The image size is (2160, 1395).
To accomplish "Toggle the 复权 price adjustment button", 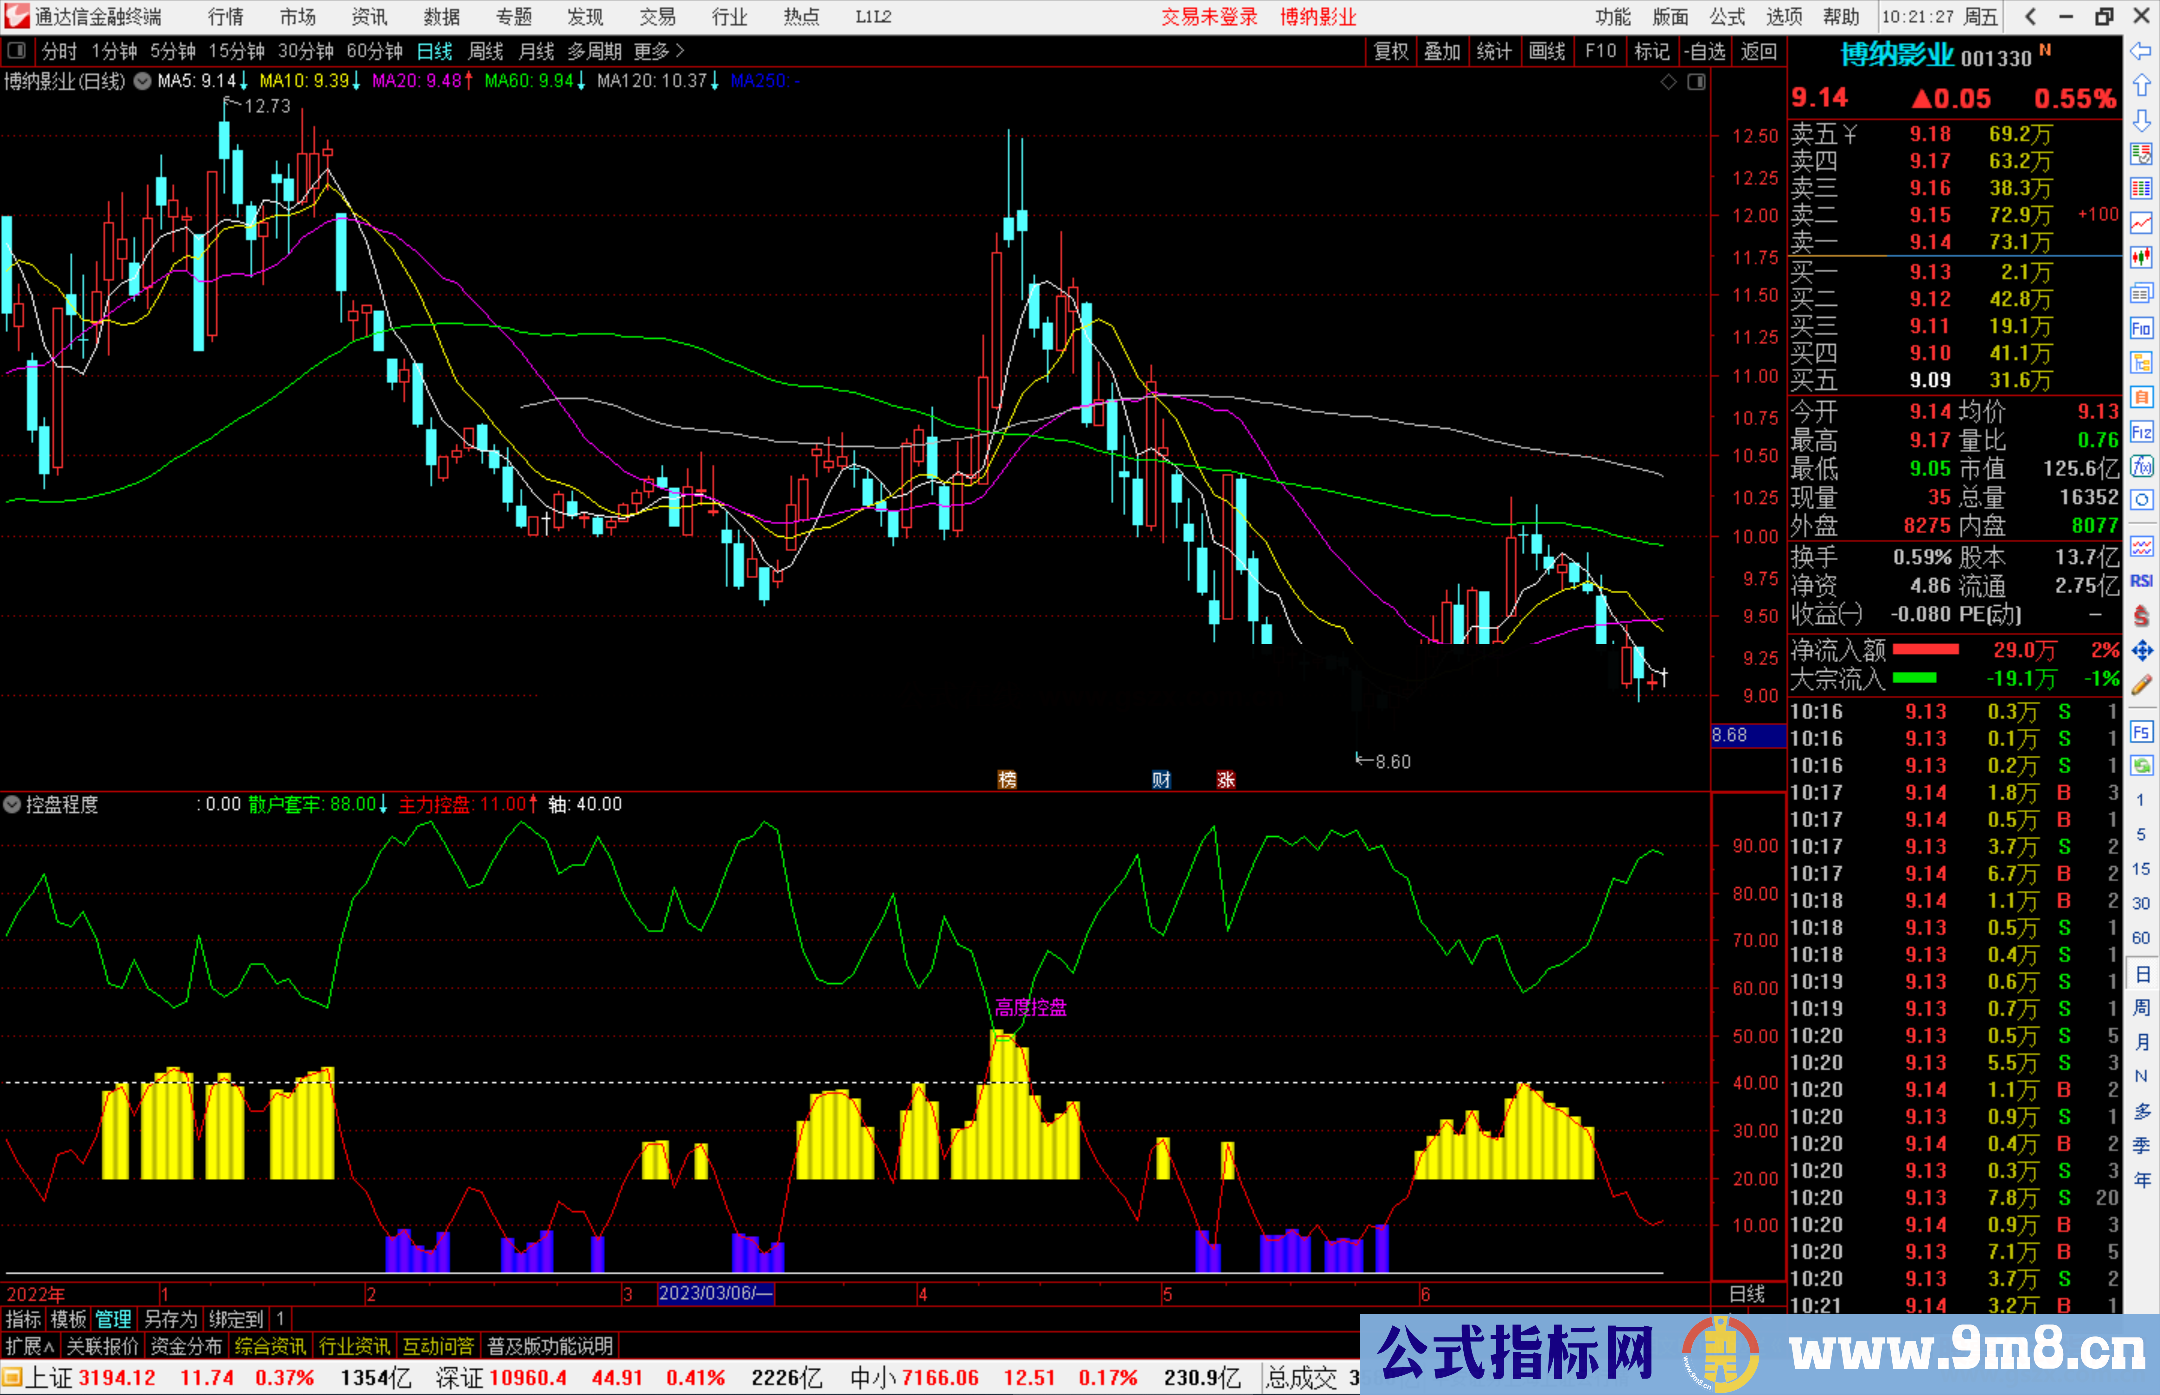I will tap(1391, 51).
